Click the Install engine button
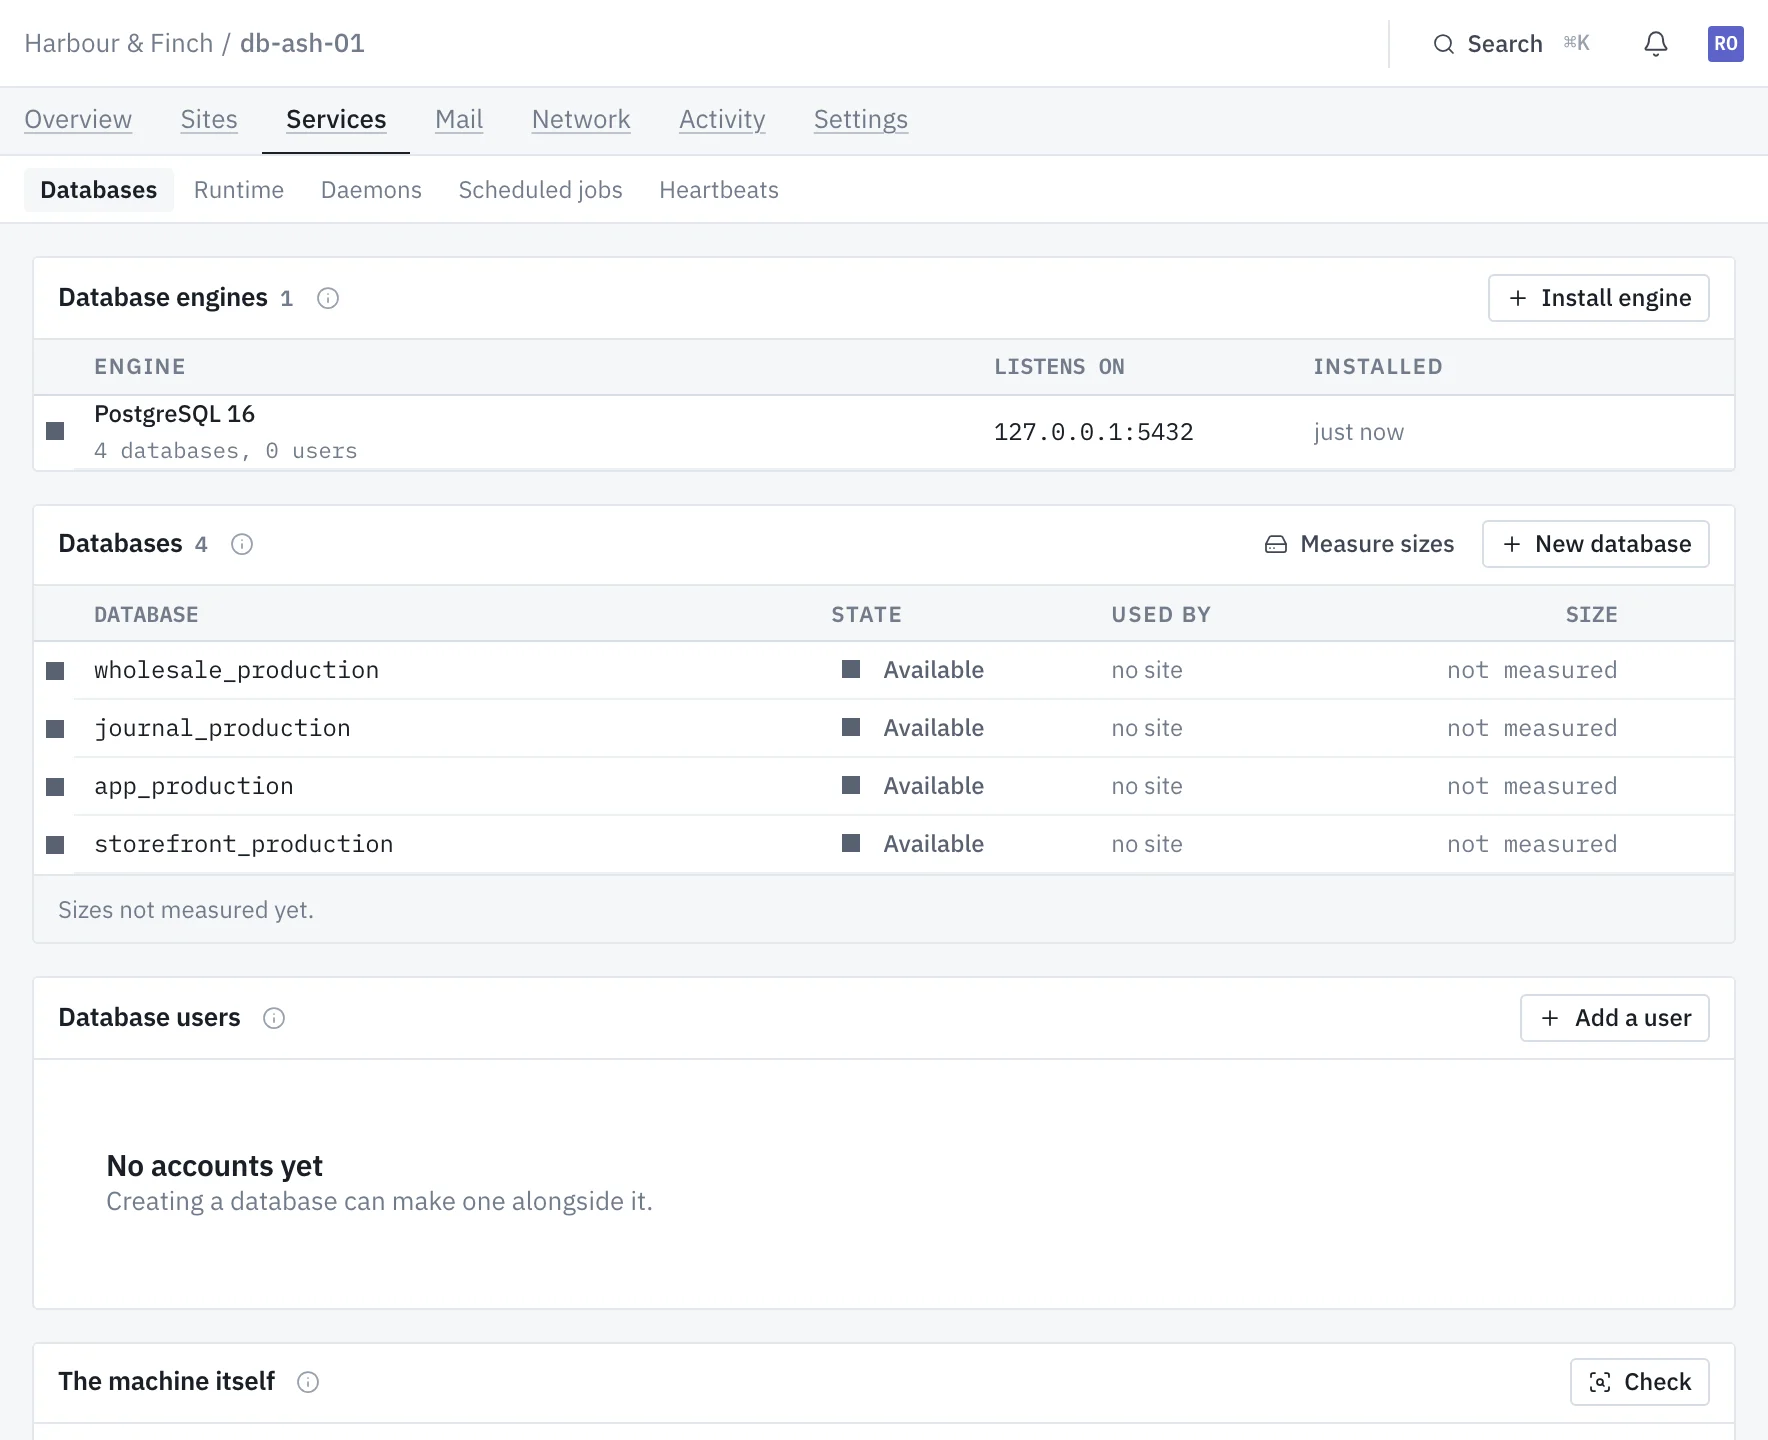This screenshot has width=1768, height=1440. tap(1599, 298)
